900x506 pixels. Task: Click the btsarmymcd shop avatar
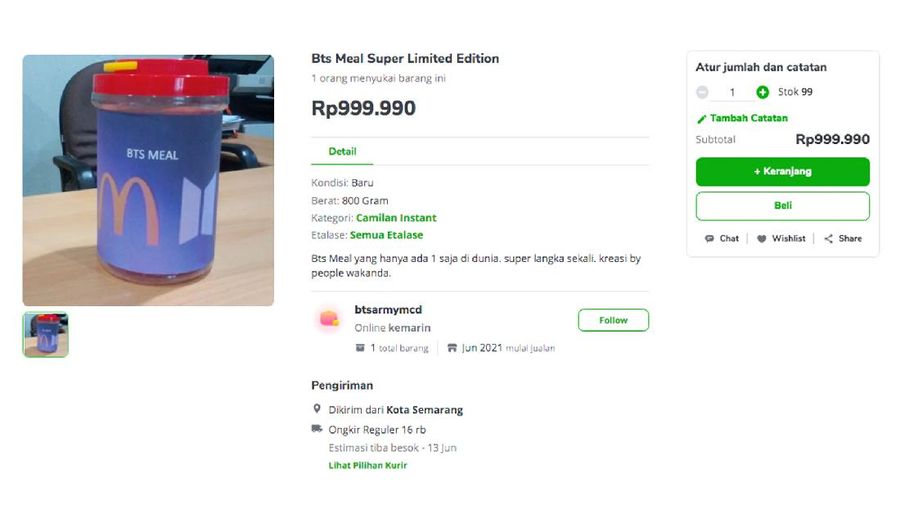coord(329,320)
